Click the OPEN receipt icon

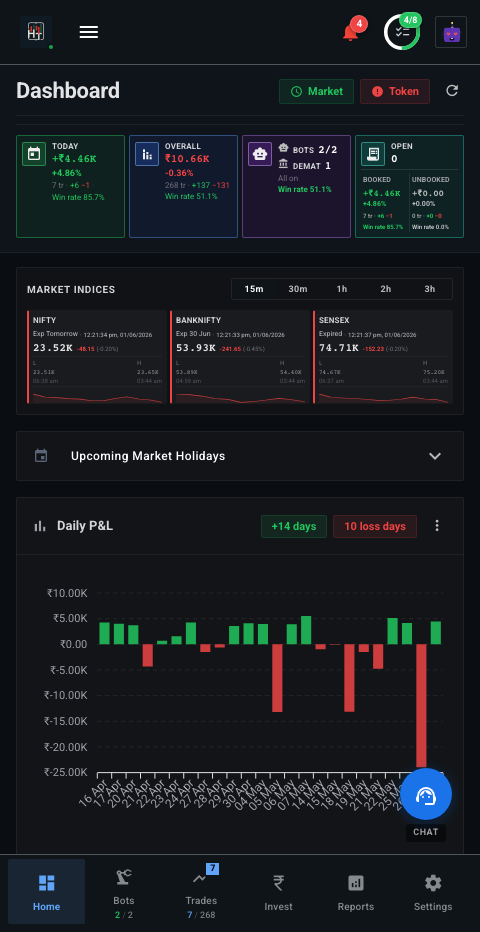click(372, 154)
